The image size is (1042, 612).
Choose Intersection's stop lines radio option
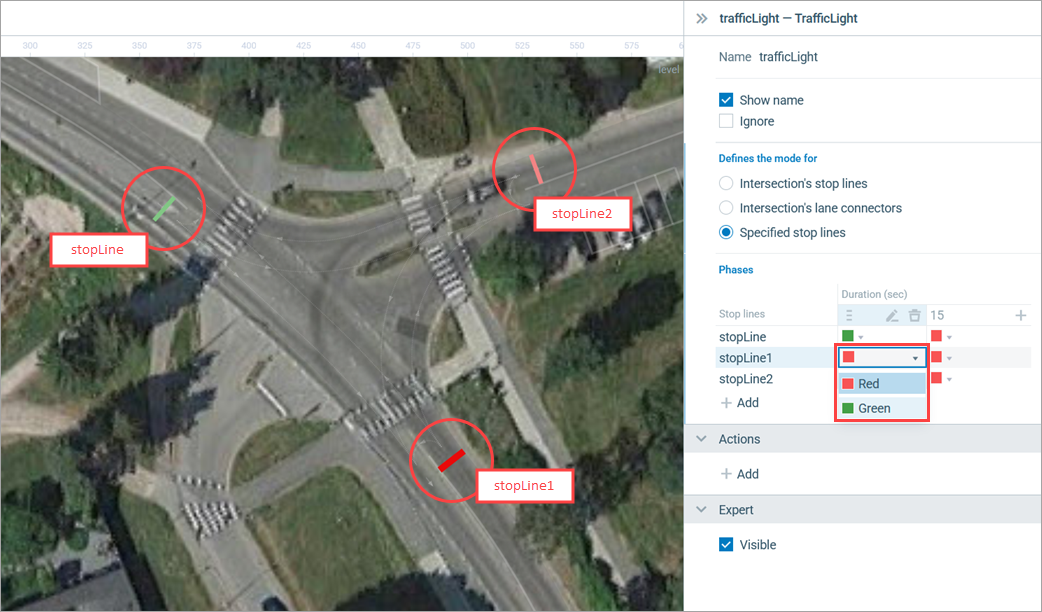727,184
